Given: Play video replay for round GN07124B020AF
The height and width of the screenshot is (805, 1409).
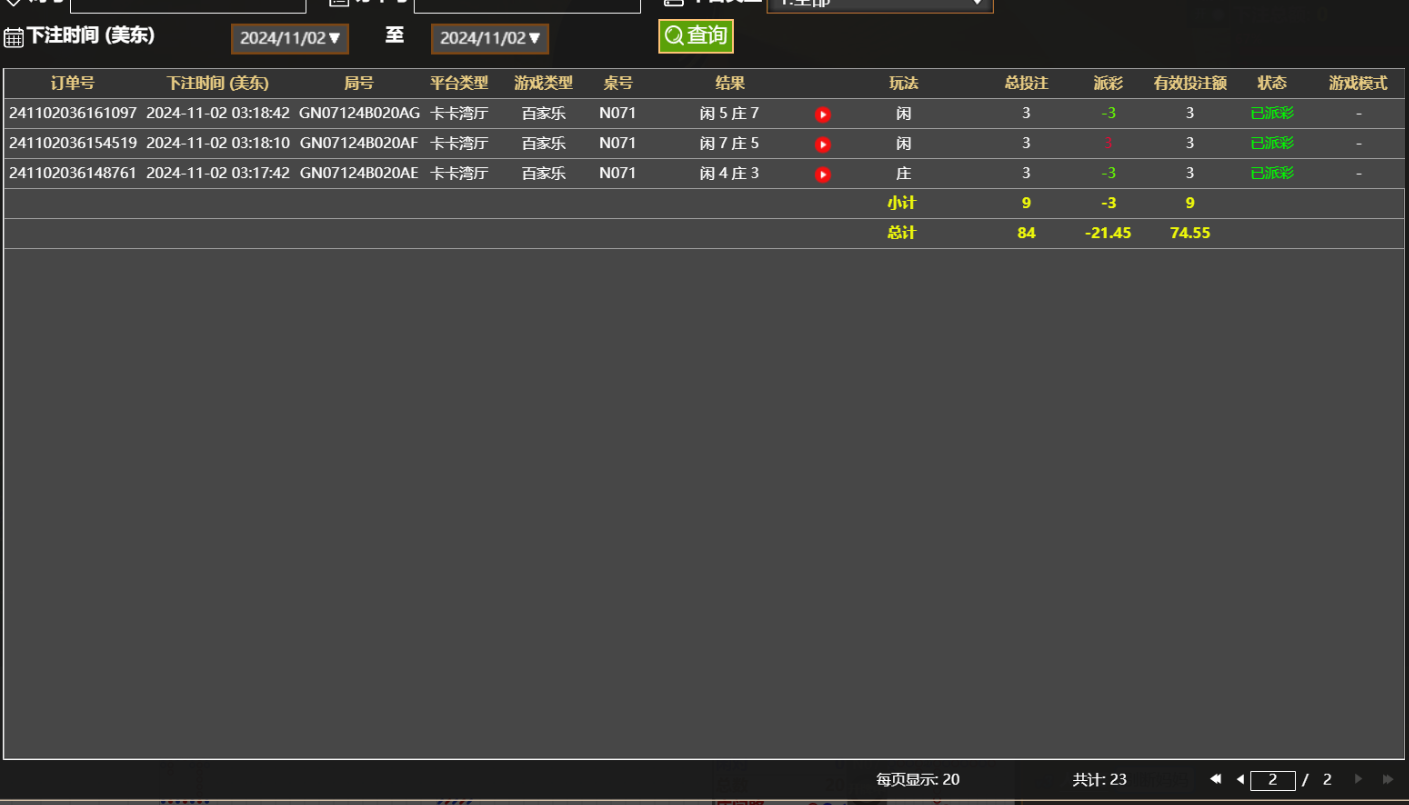Looking at the screenshot, I should tap(822, 145).
